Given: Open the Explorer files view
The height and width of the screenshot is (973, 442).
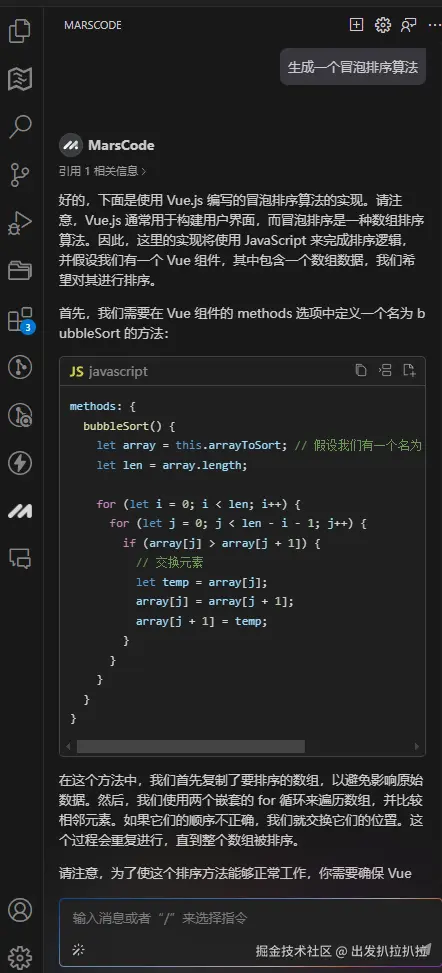Looking at the screenshot, I should point(20,31).
